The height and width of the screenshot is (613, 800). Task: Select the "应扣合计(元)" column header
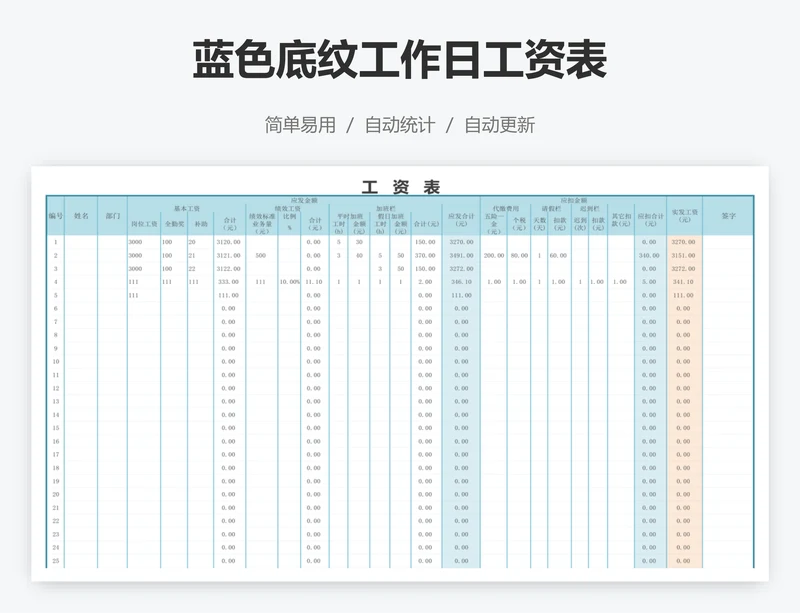(651, 220)
